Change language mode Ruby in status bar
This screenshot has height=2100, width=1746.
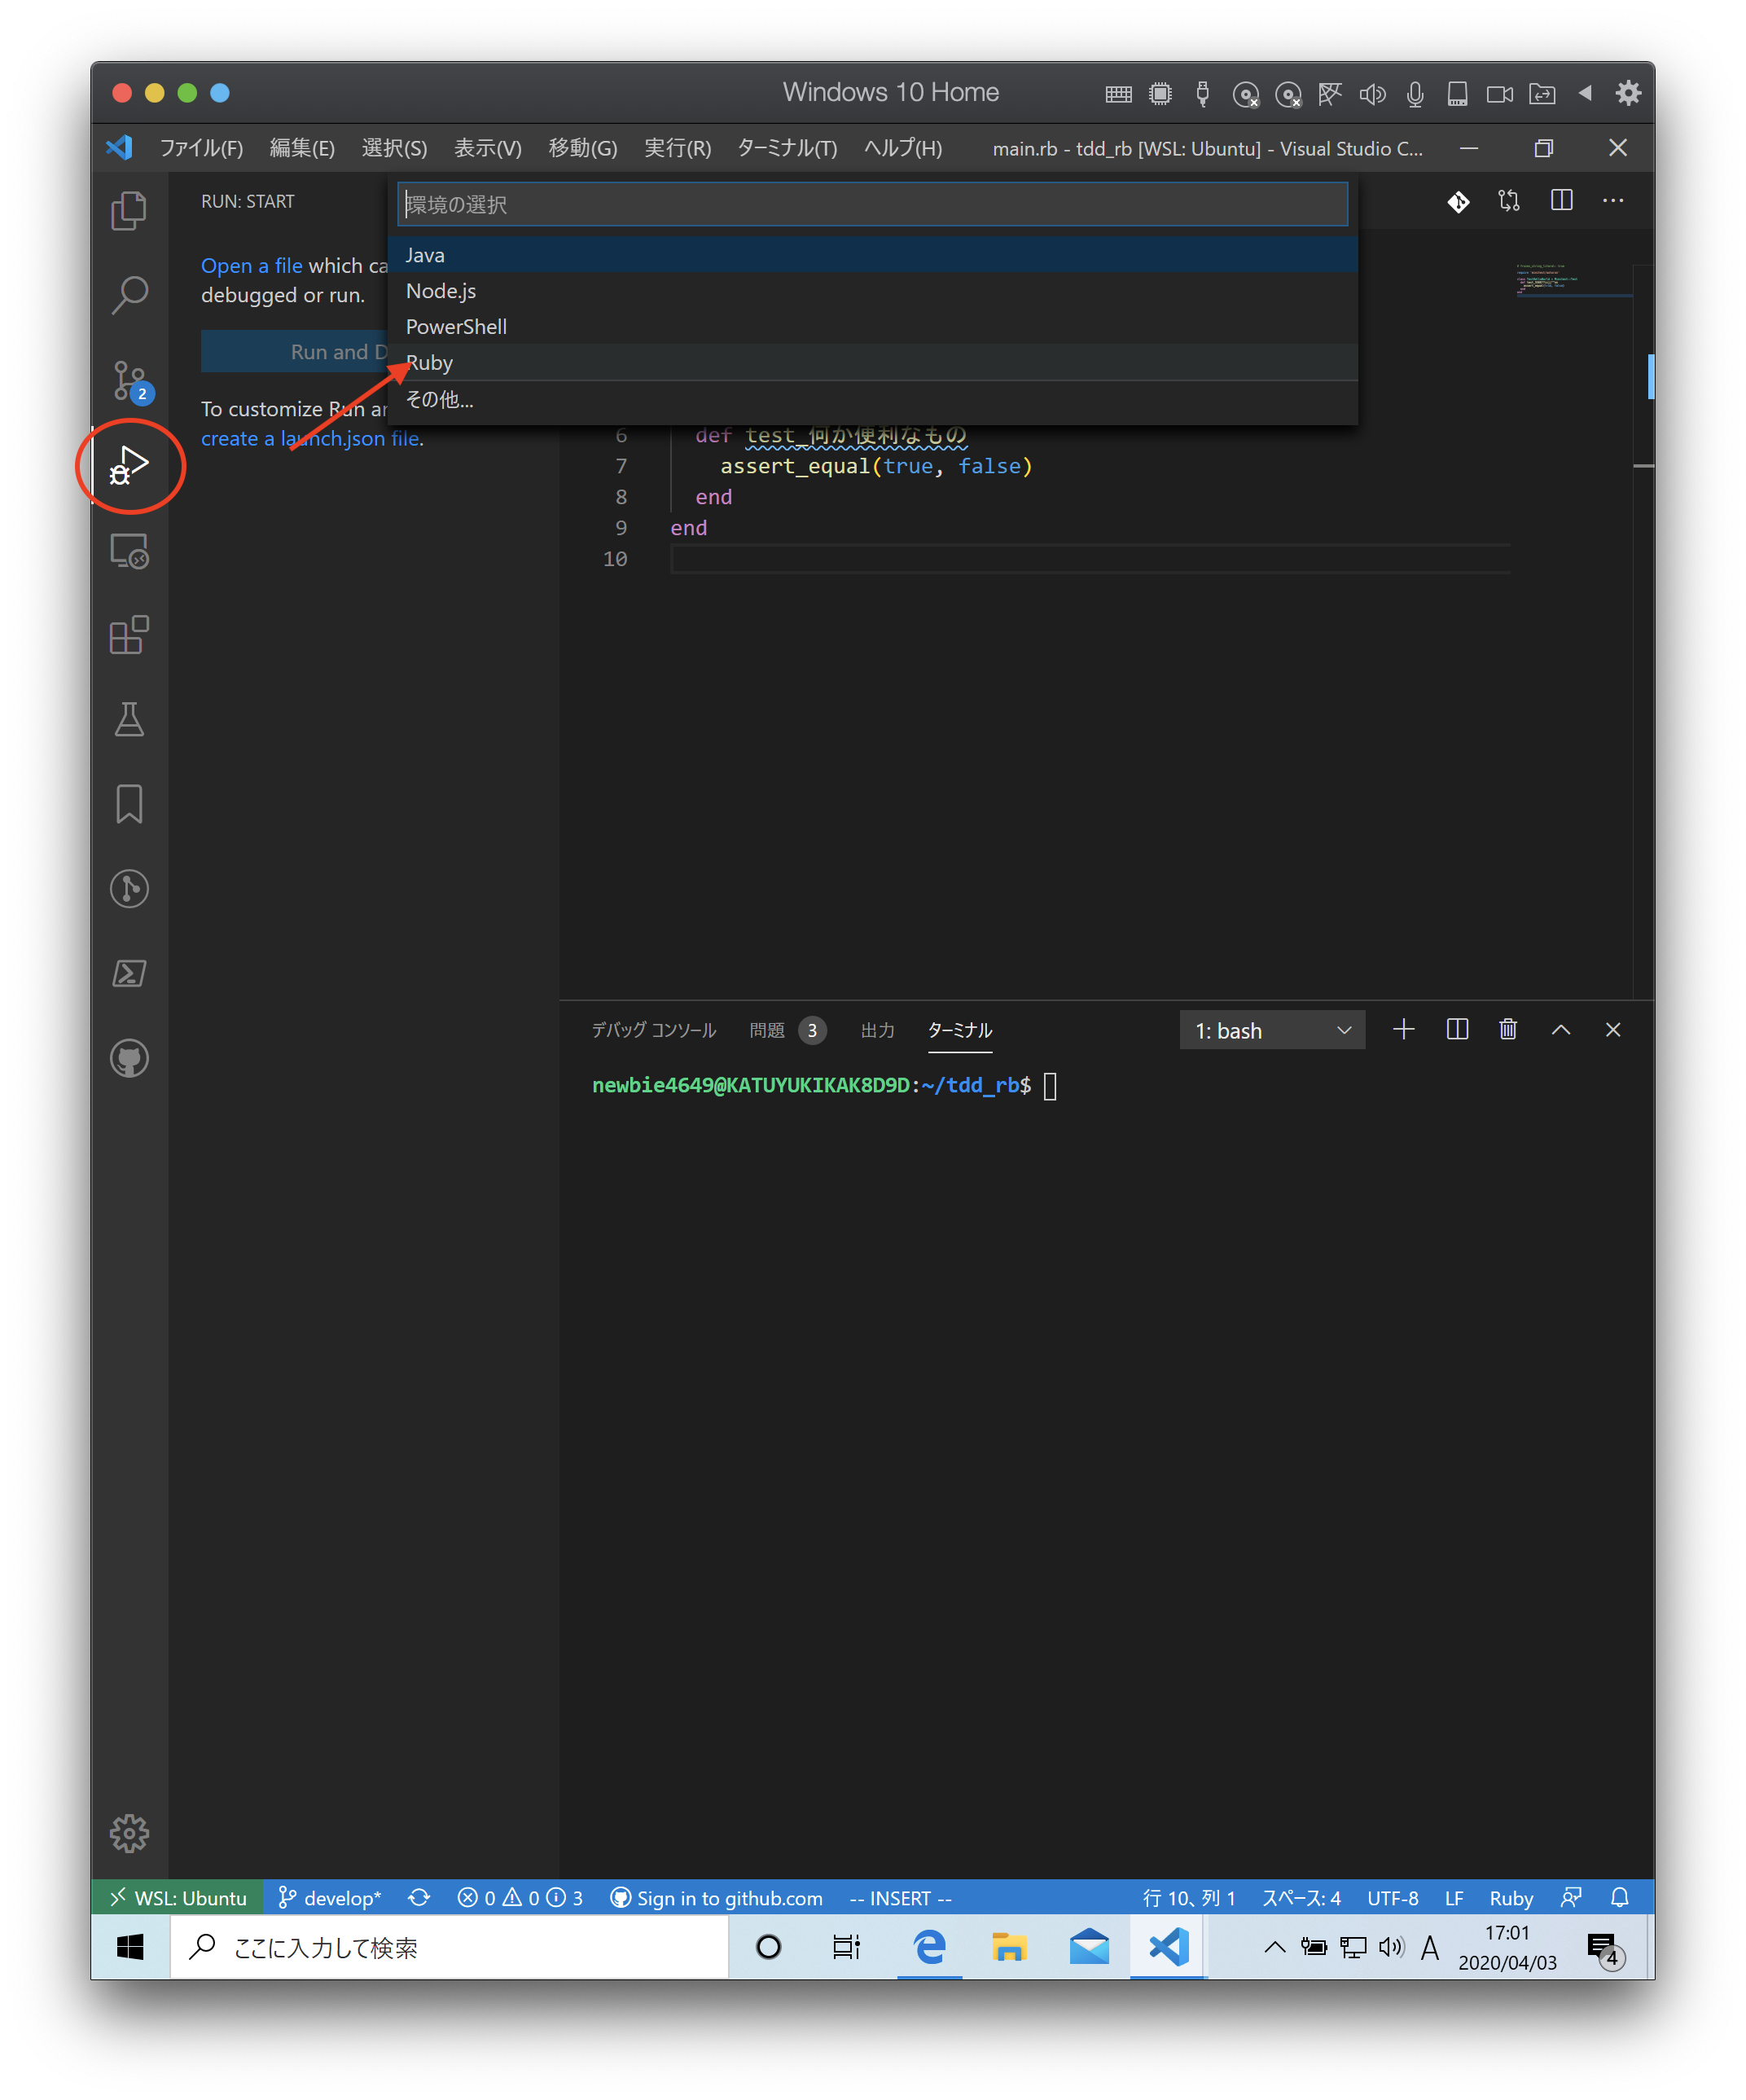(x=1510, y=1898)
